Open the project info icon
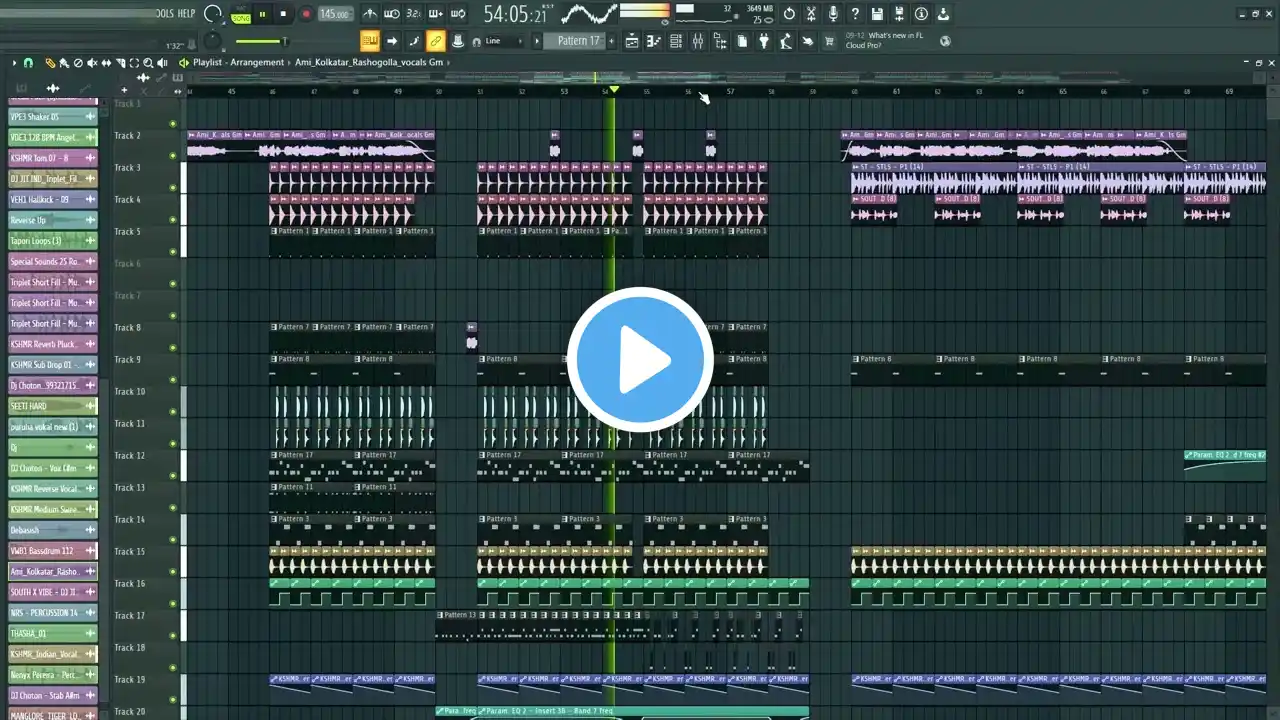Screen dimensions: 1280x720 click(x=921, y=14)
